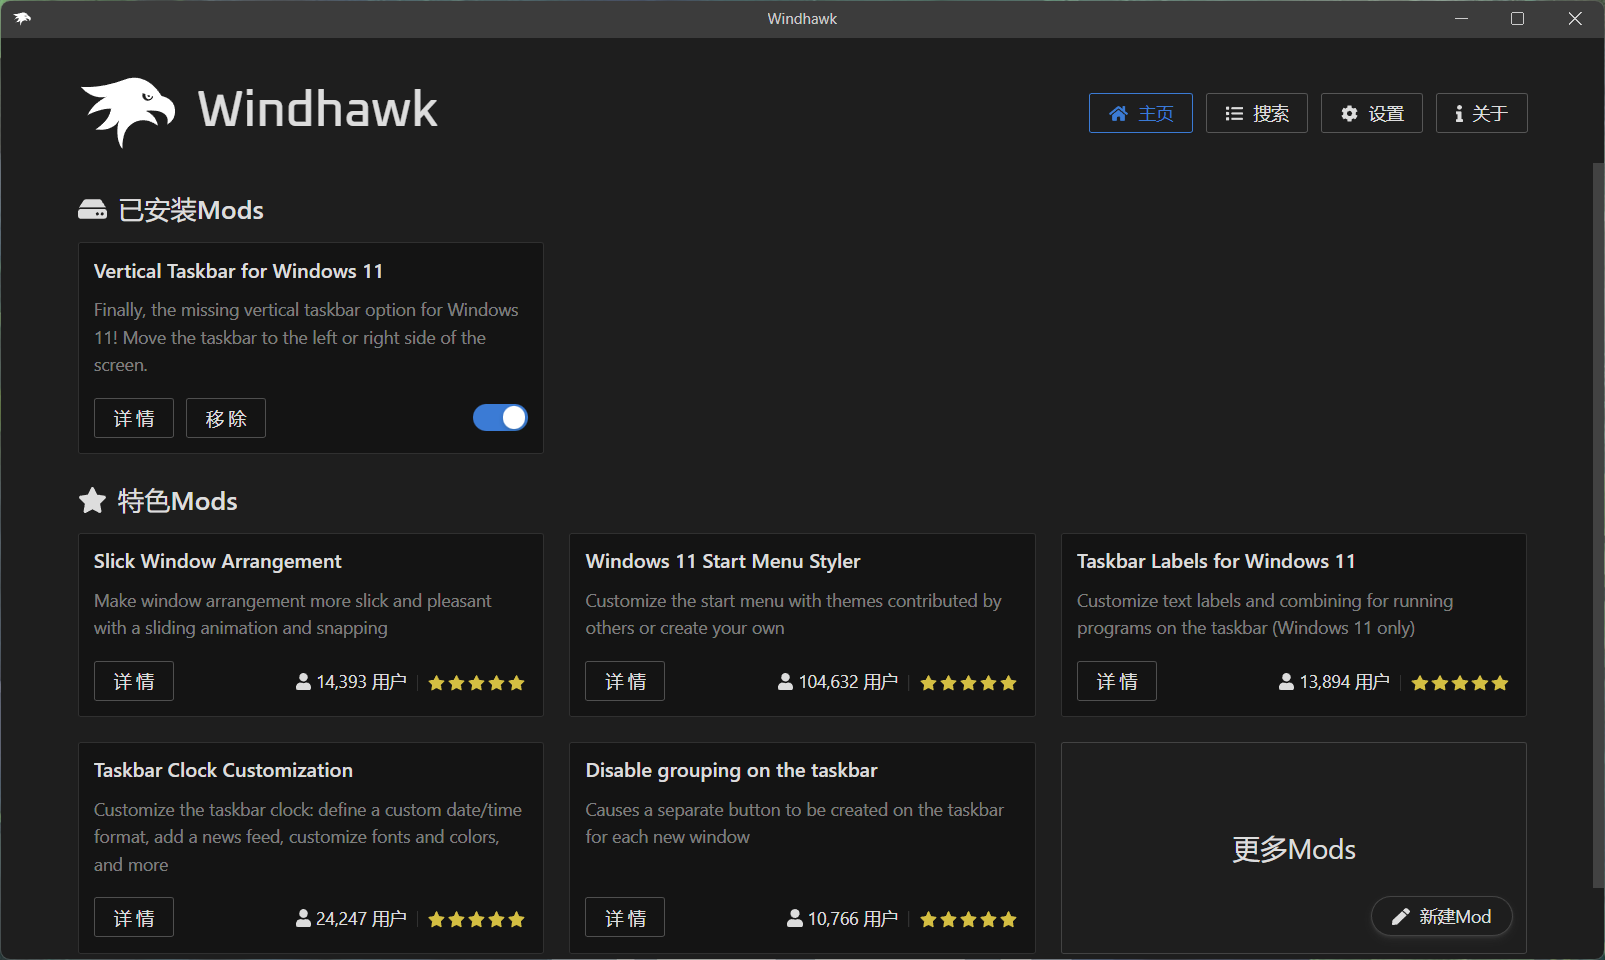Click the star rating of Taskbar Clock Customization

point(476,919)
